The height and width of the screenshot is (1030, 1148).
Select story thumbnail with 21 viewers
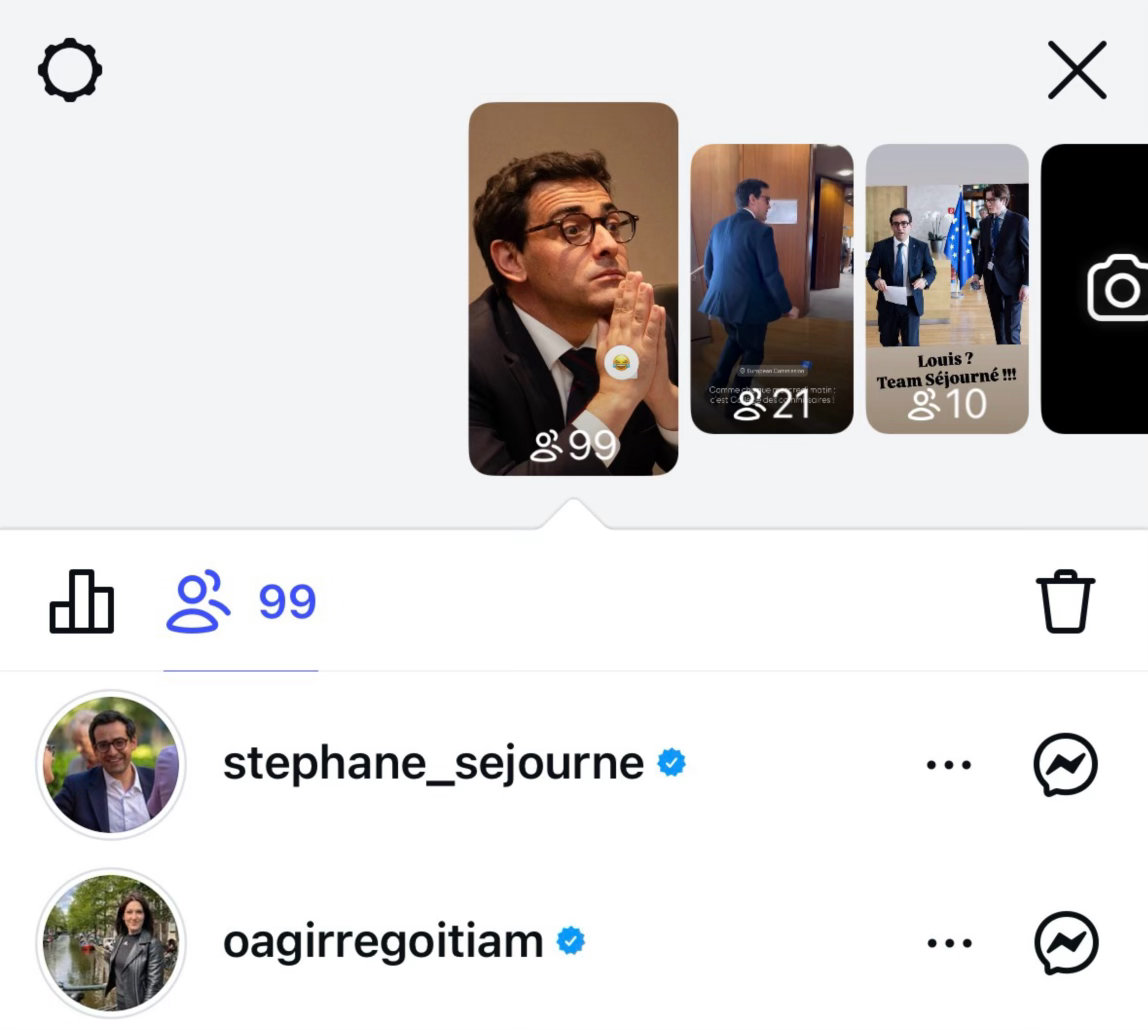pyautogui.click(x=772, y=288)
